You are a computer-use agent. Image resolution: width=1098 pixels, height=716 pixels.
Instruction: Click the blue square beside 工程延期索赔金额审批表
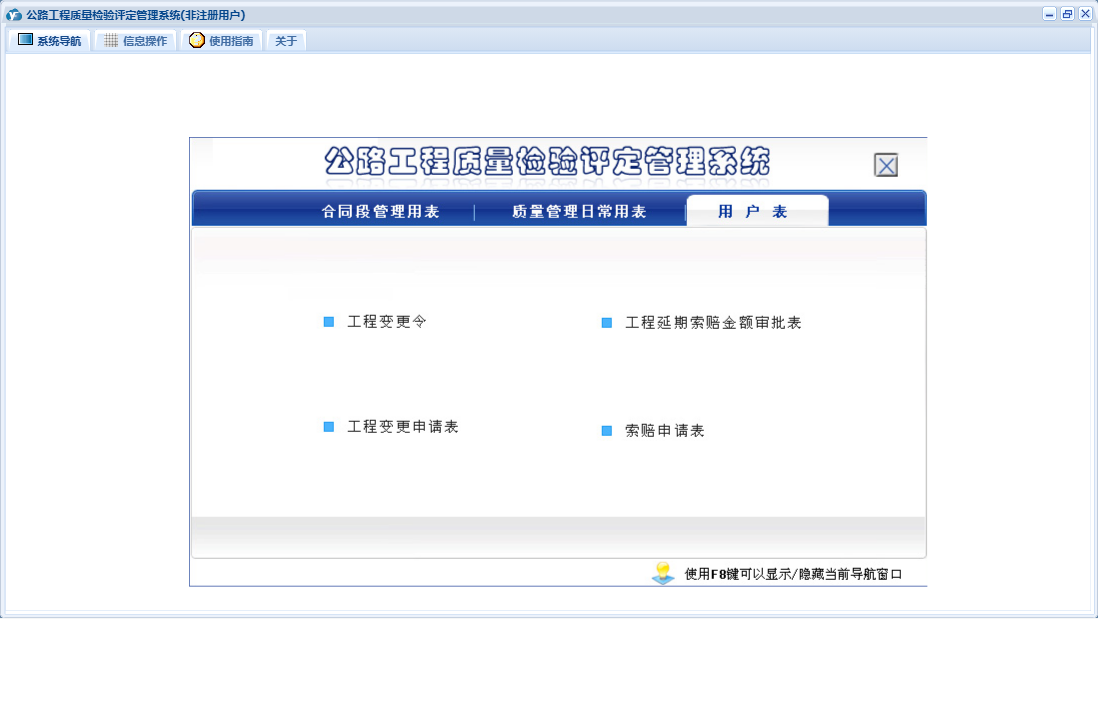pyautogui.click(x=607, y=323)
